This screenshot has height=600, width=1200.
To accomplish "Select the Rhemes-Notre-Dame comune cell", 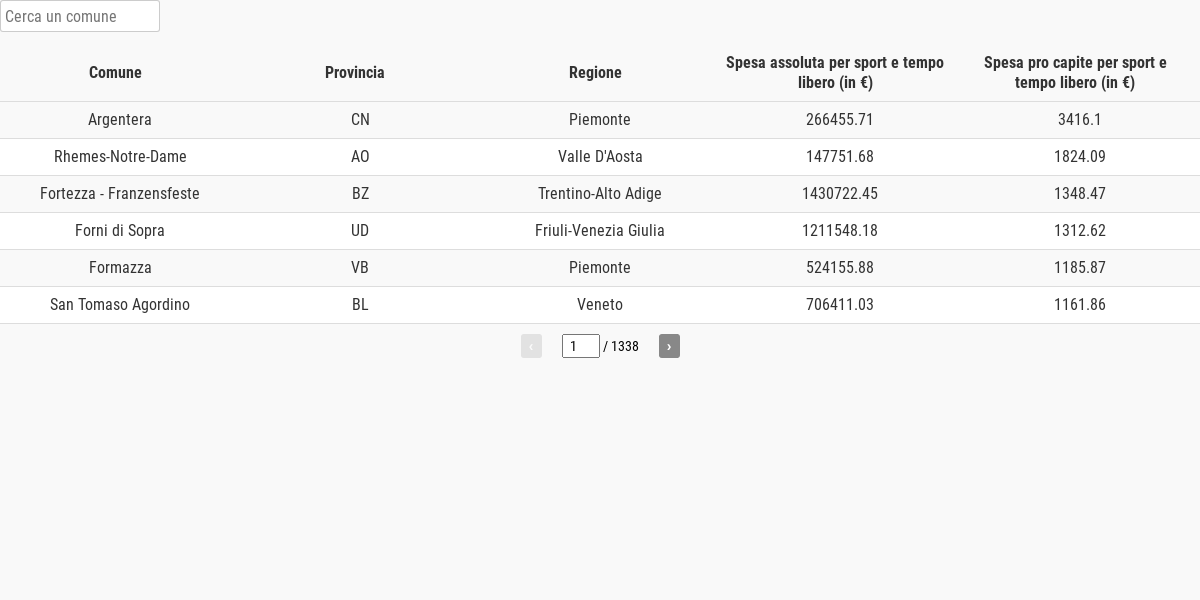I will pos(120,157).
